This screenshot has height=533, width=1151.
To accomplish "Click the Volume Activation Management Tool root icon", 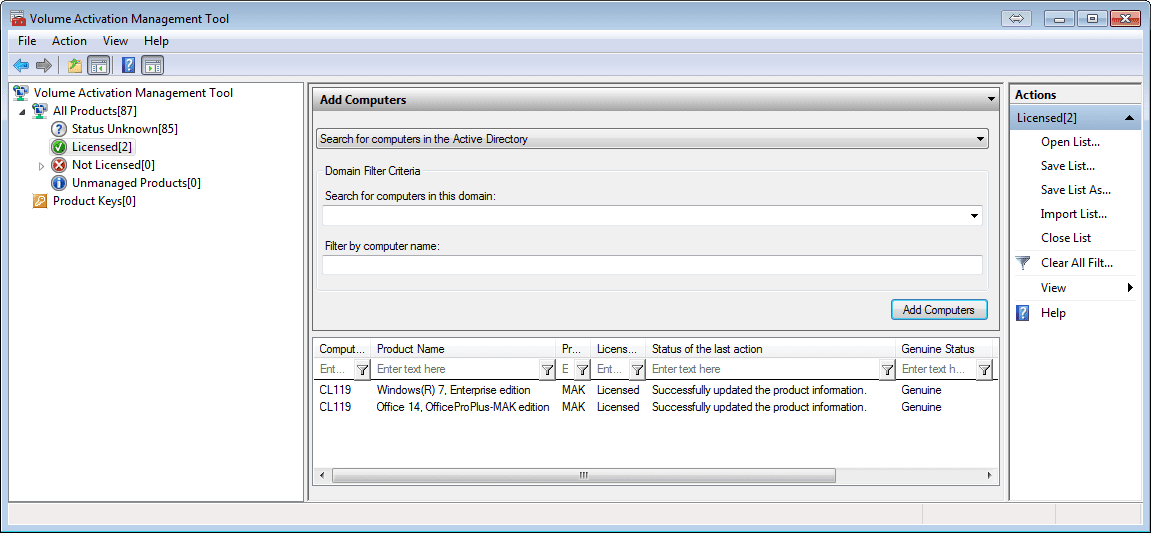I will coord(22,93).
